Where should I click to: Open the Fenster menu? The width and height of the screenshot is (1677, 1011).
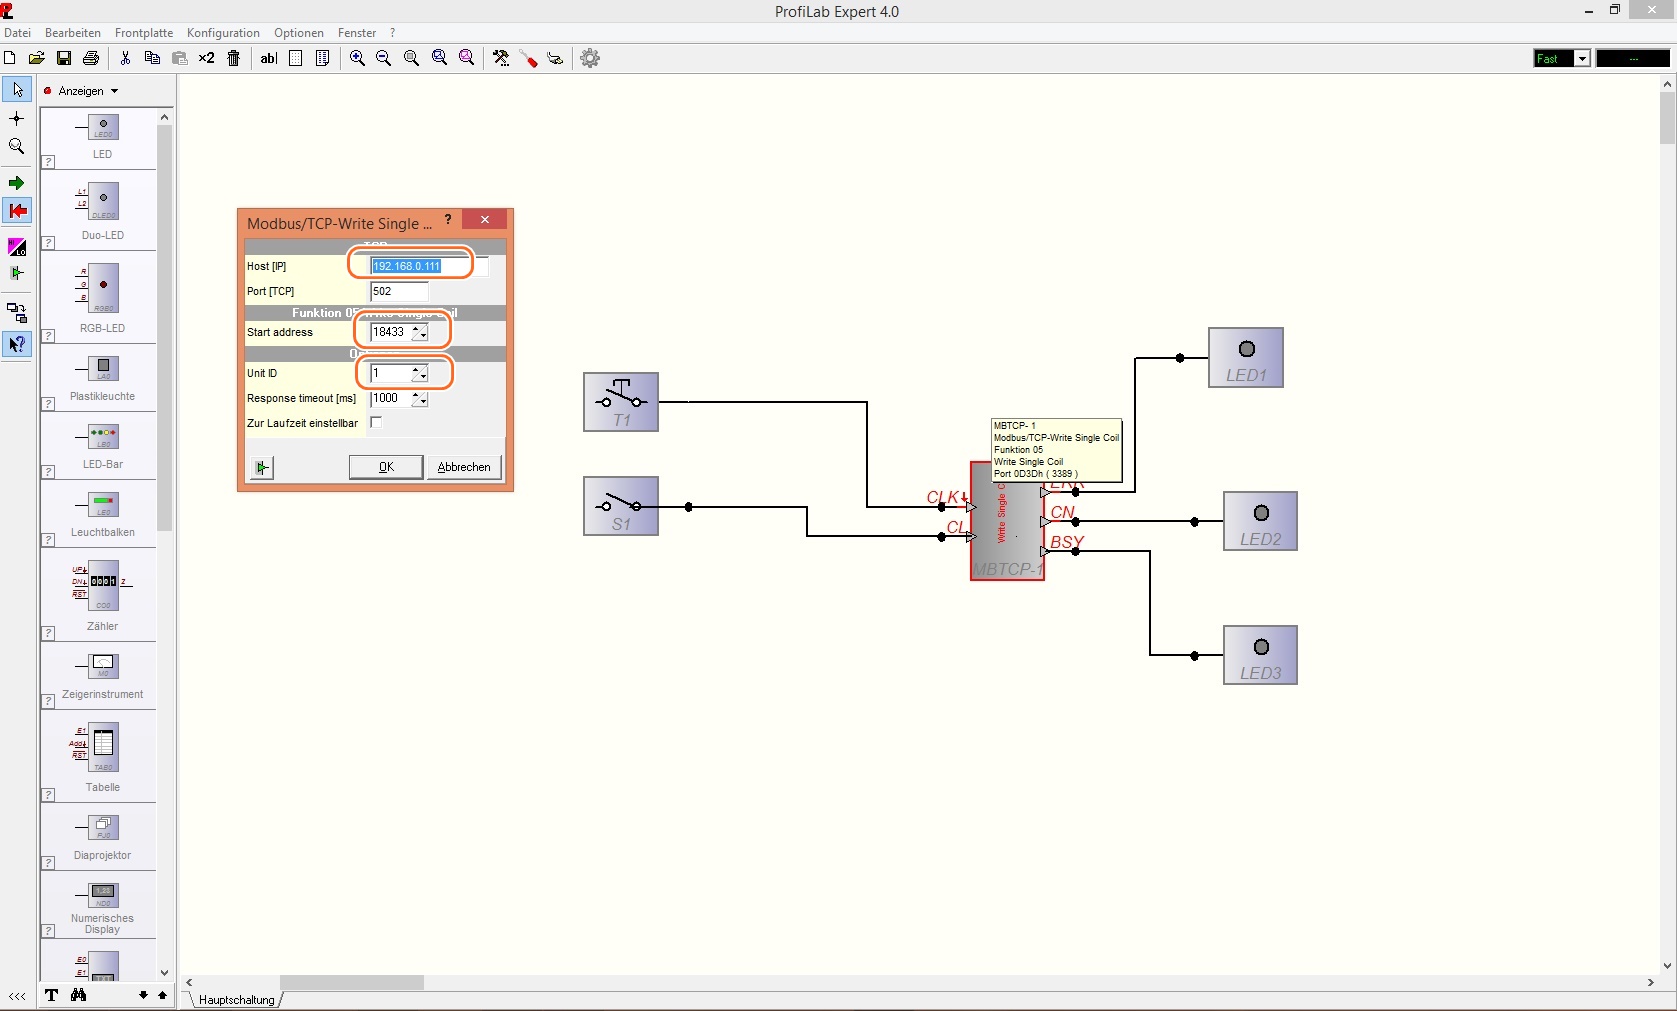click(x=357, y=33)
